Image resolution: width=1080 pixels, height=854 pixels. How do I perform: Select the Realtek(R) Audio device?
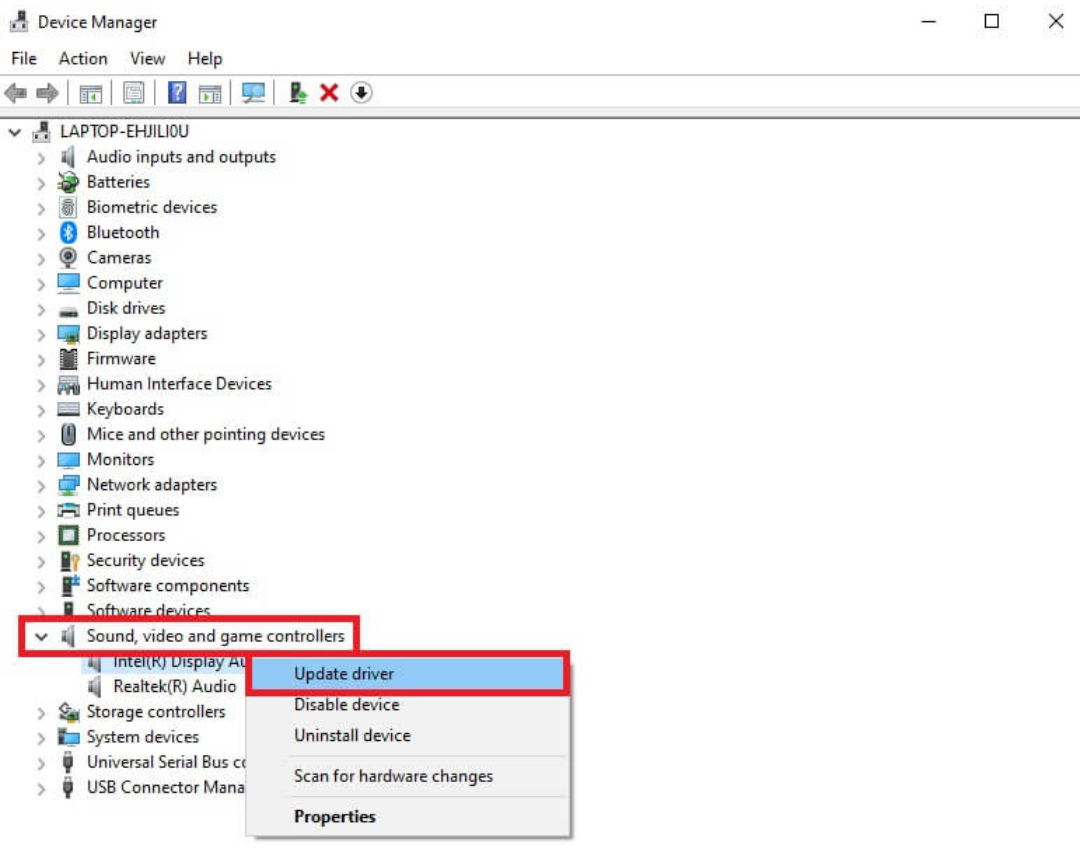[174, 686]
